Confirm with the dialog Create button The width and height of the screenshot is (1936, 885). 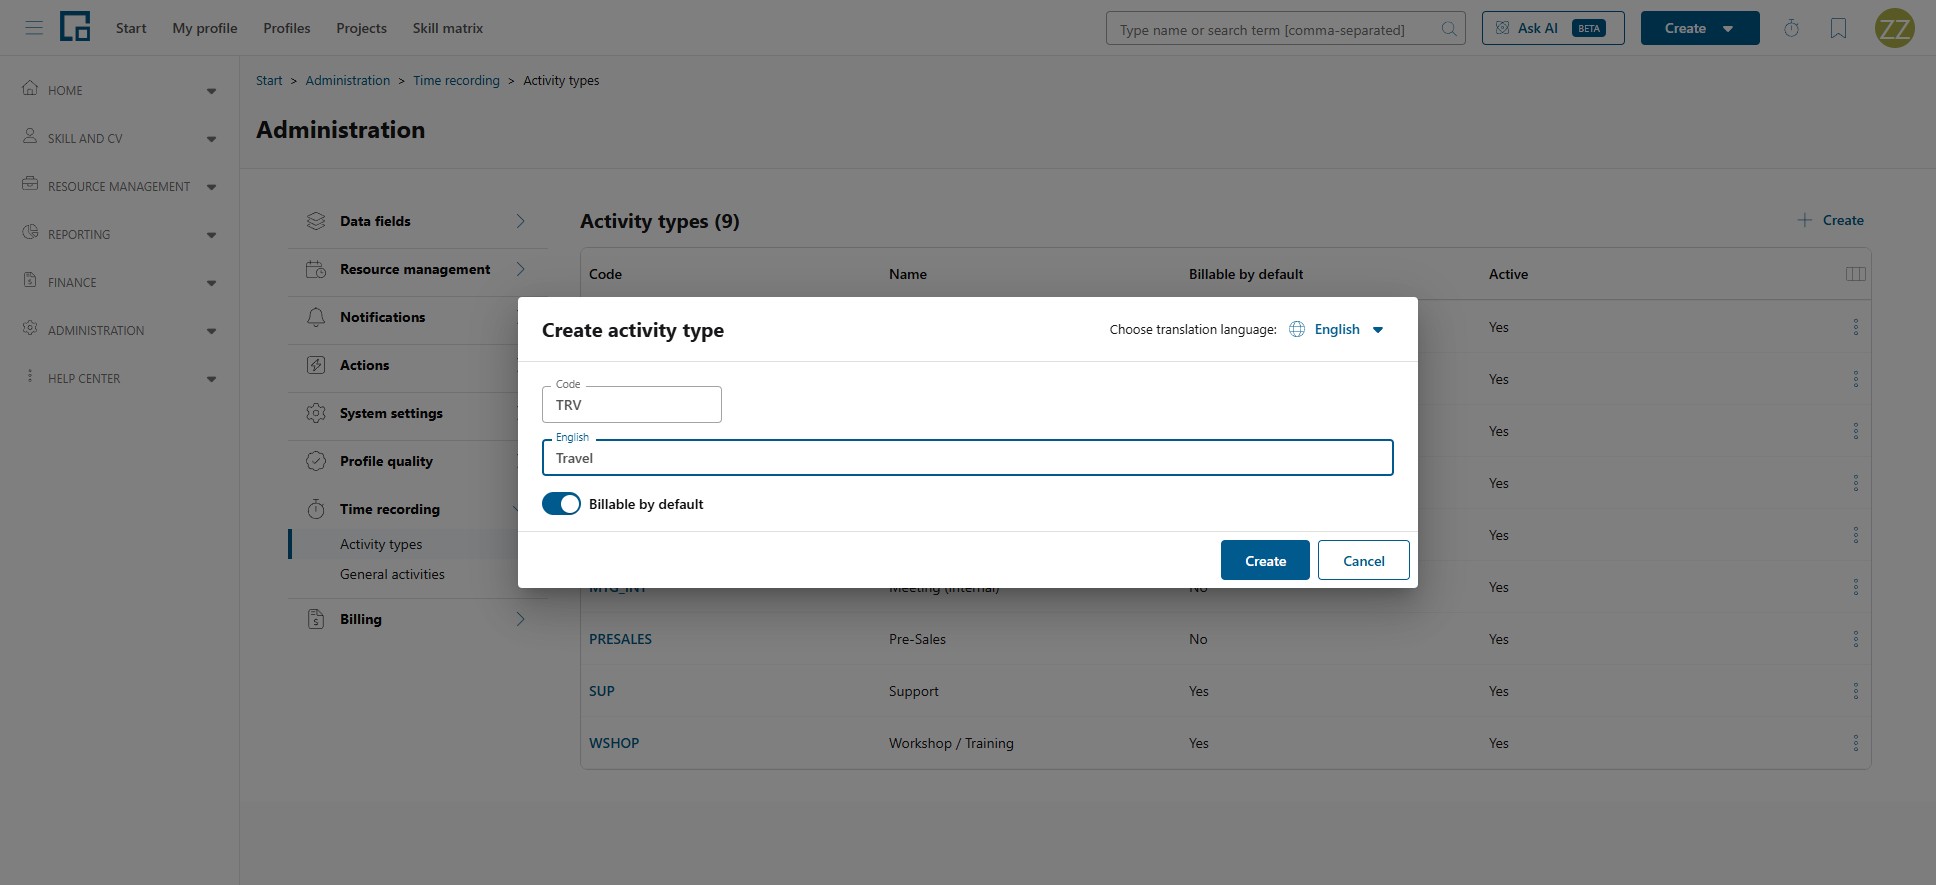[x=1265, y=560]
